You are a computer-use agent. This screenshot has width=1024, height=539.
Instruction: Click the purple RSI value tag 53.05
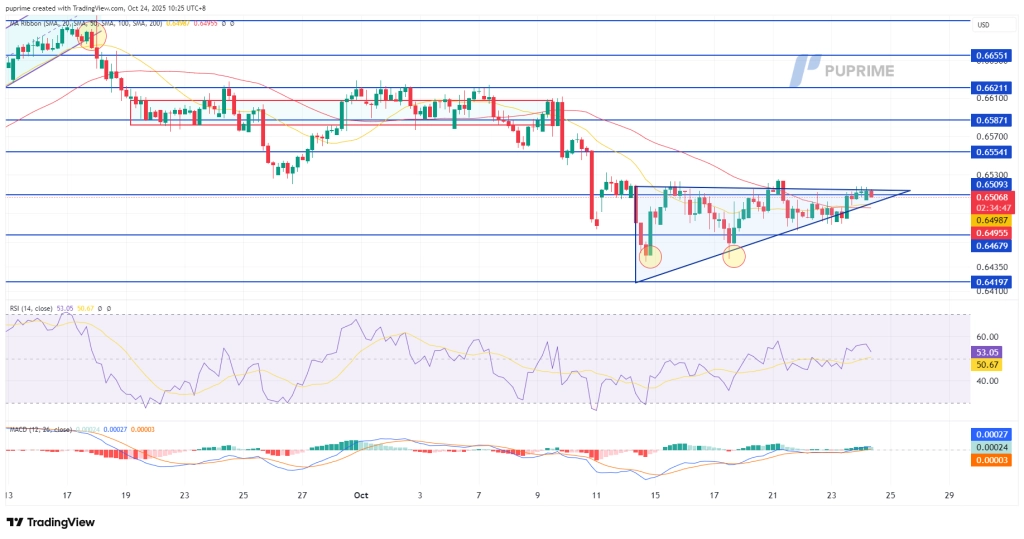coord(994,353)
